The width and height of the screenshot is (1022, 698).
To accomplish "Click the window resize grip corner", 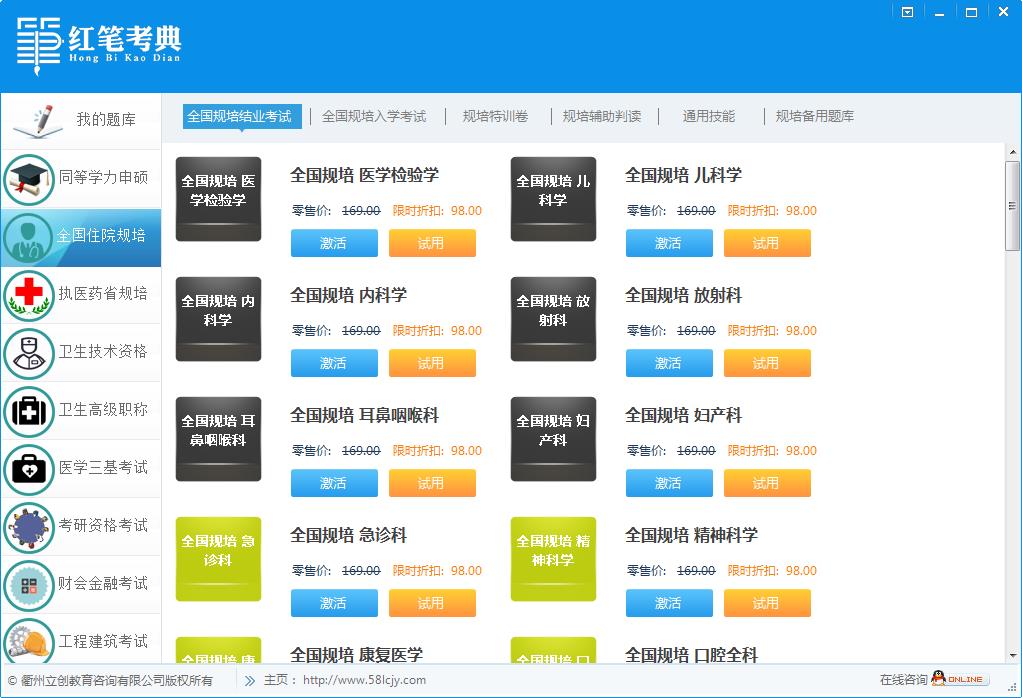I will click(x=1013, y=688).
